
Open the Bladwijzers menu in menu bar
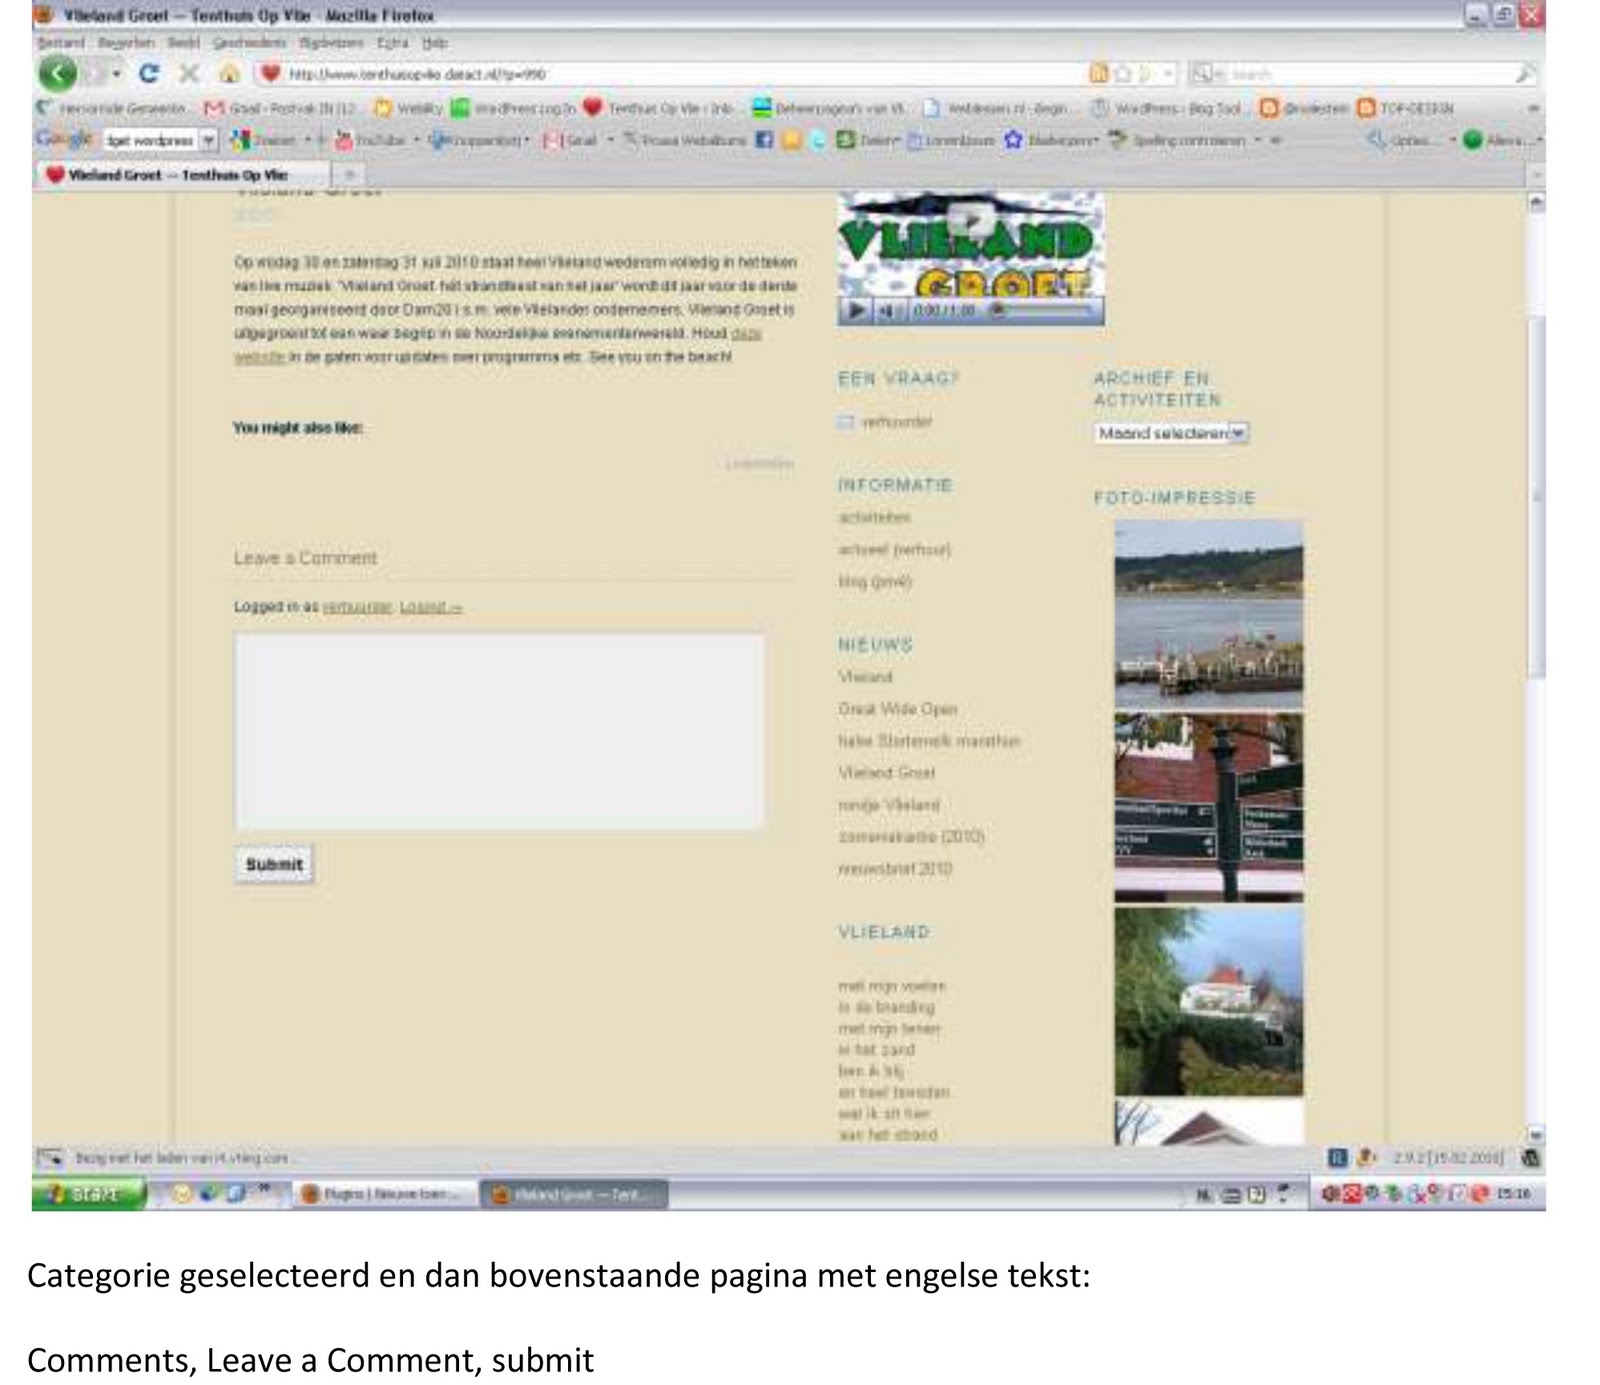pos(332,43)
